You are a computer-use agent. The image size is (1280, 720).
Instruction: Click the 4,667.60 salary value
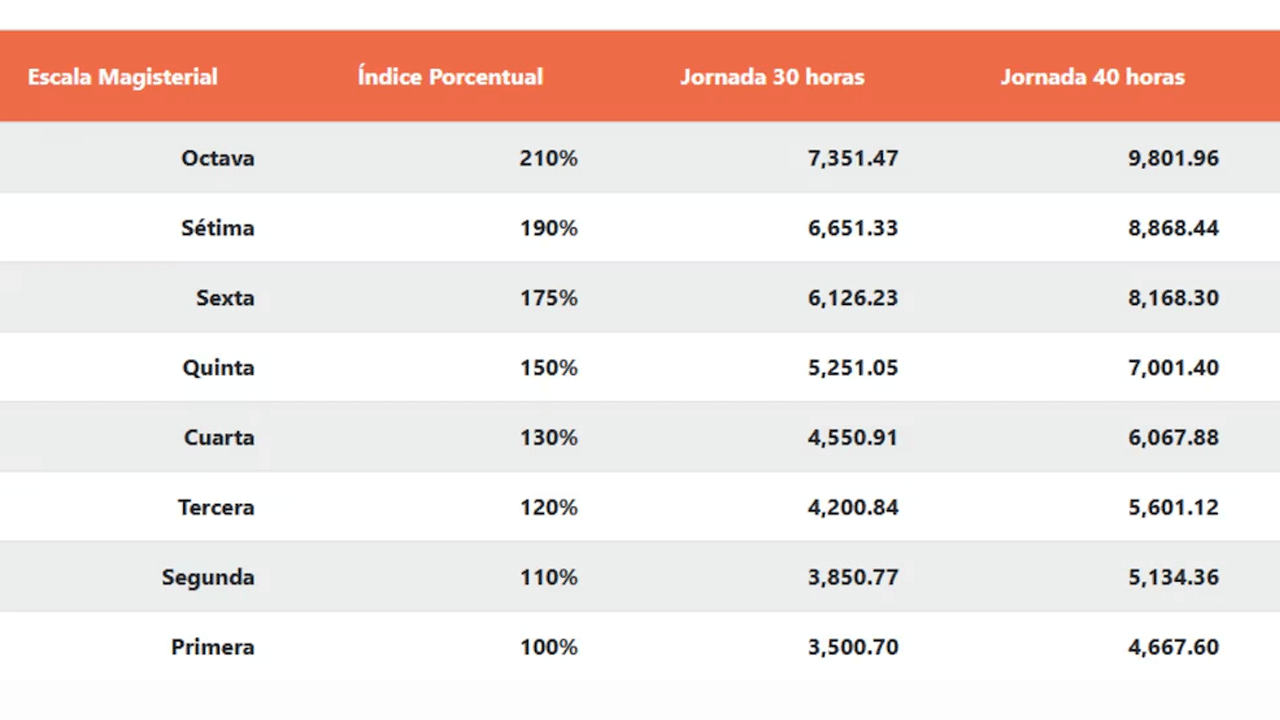(1173, 648)
